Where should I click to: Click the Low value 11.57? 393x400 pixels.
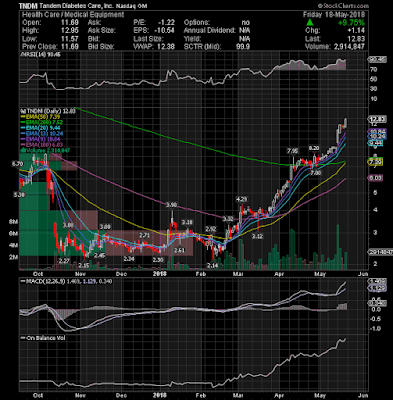tap(69, 39)
